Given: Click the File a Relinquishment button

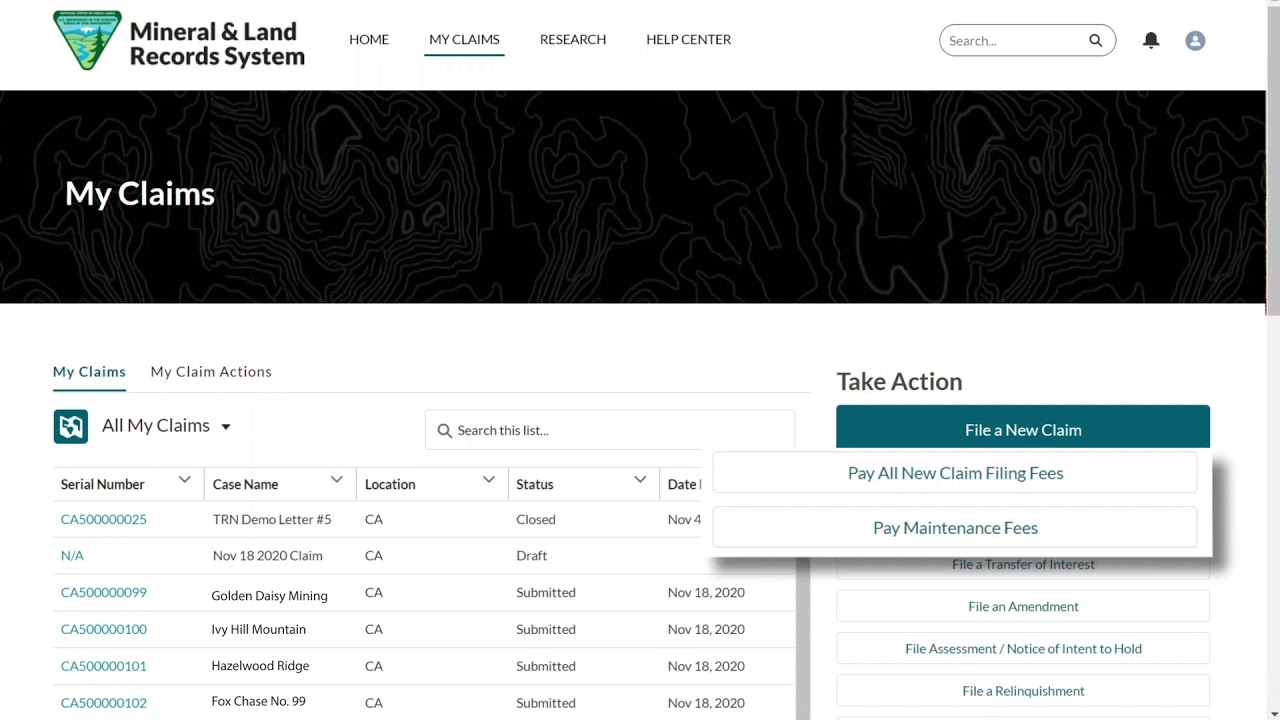Looking at the screenshot, I should click(1023, 690).
